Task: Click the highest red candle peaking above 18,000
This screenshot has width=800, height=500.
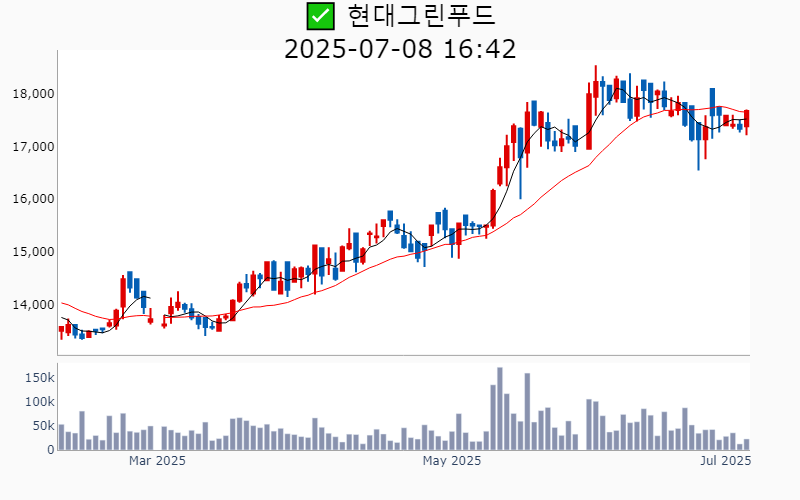Action: coord(595,90)
